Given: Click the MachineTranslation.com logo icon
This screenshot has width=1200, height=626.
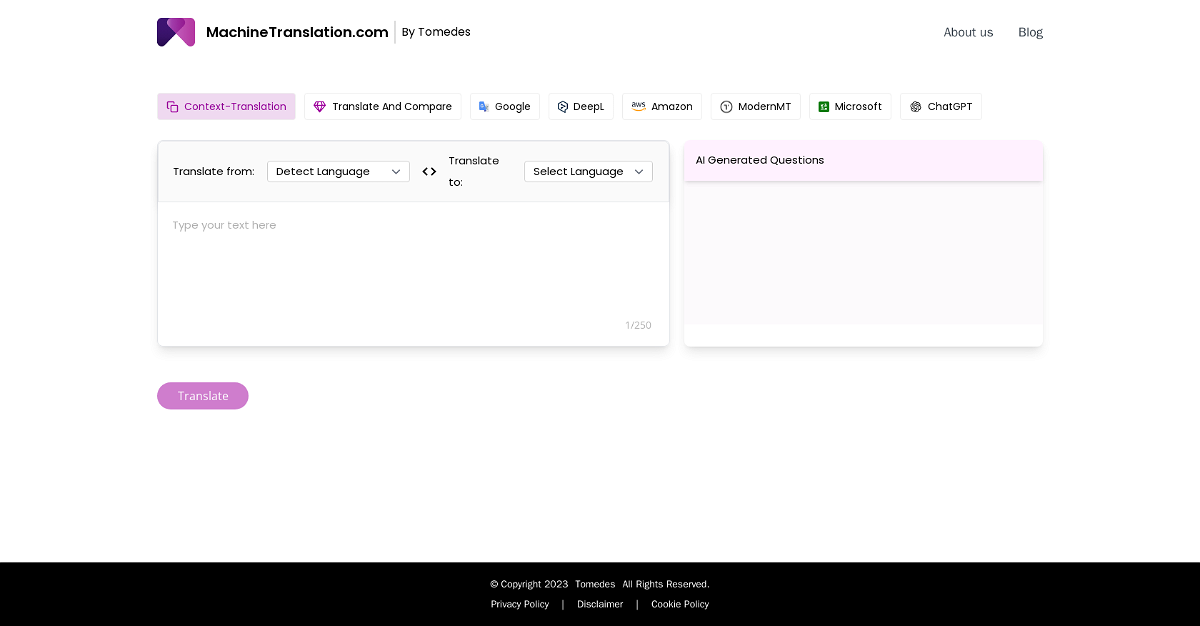Looking at the screenshot, I should [x=176, y=32].
